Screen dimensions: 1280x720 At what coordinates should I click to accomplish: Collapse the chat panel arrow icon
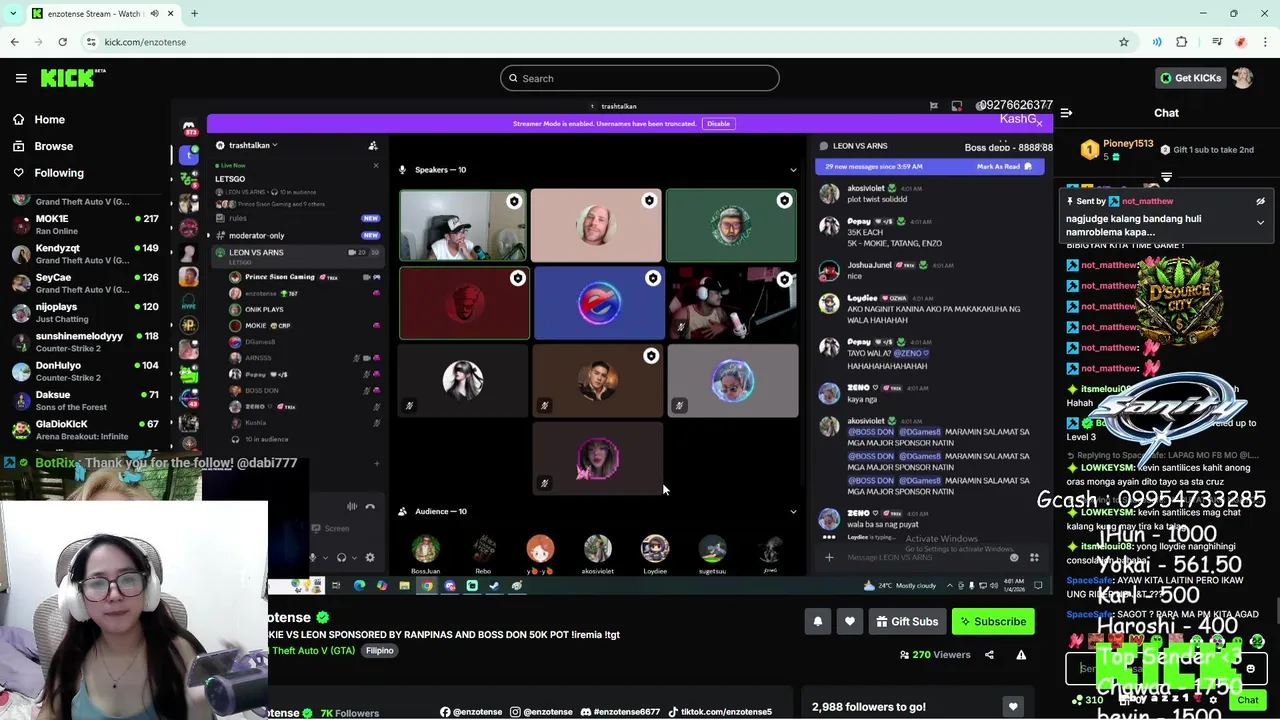tap(1066, 113)
